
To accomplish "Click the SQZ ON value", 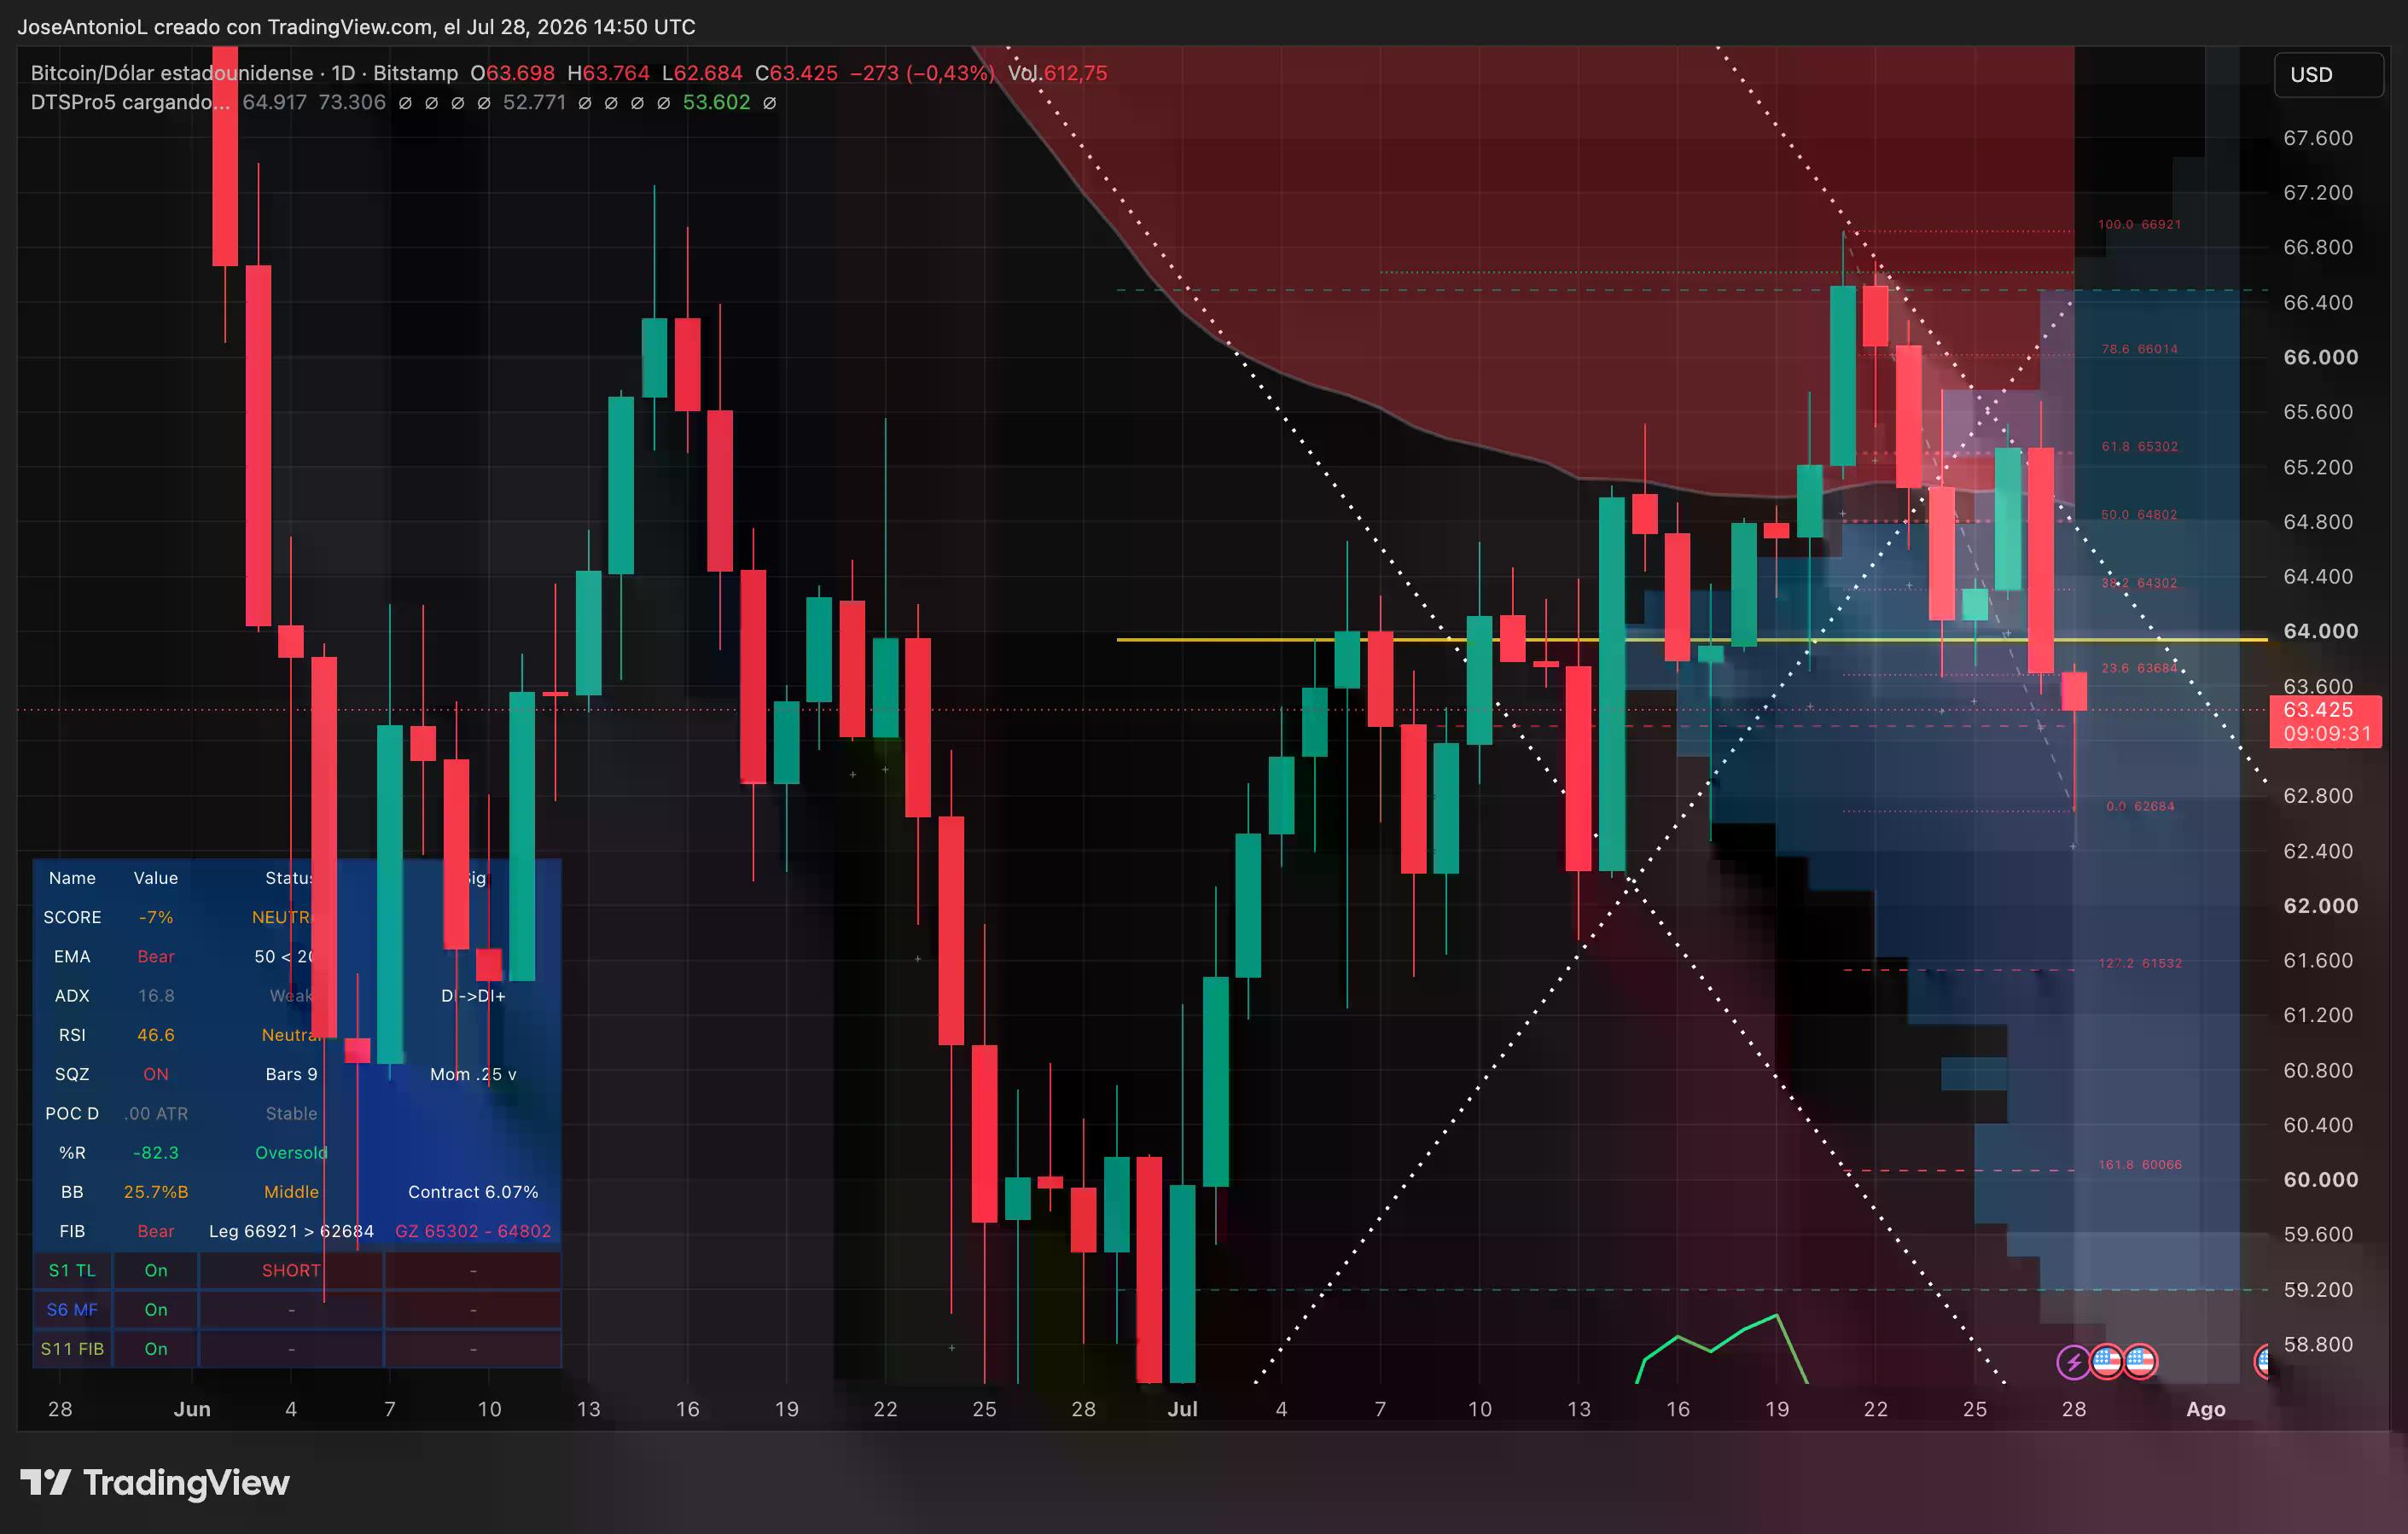I will 156,1074.
